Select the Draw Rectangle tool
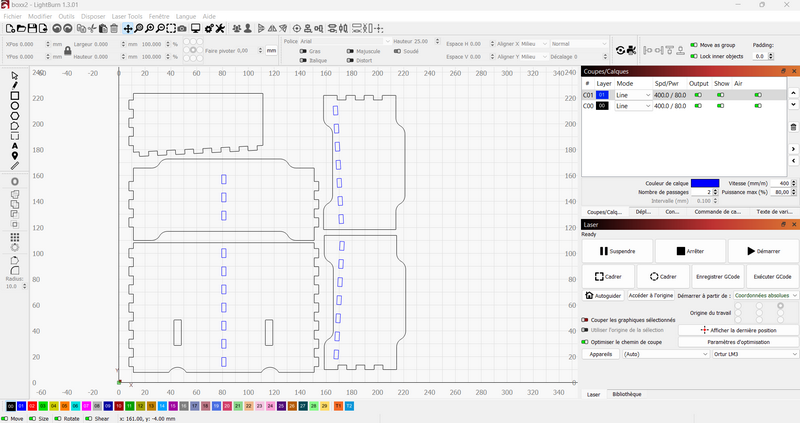This screenshot has height=423, width=800. tap(14, 95)
